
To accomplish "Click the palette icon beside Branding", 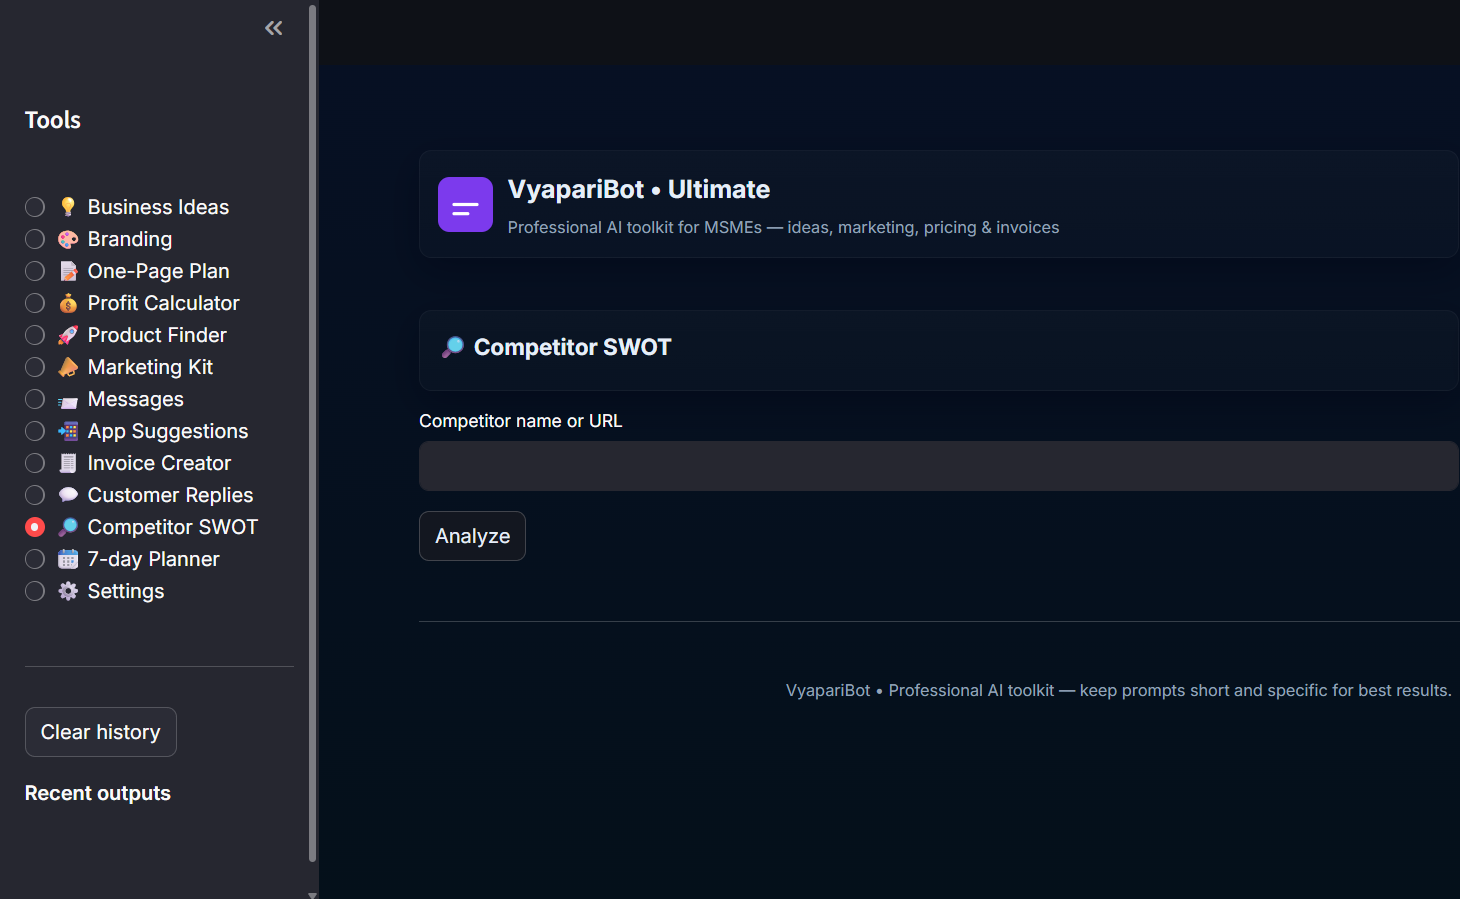I will click(68, 239).
